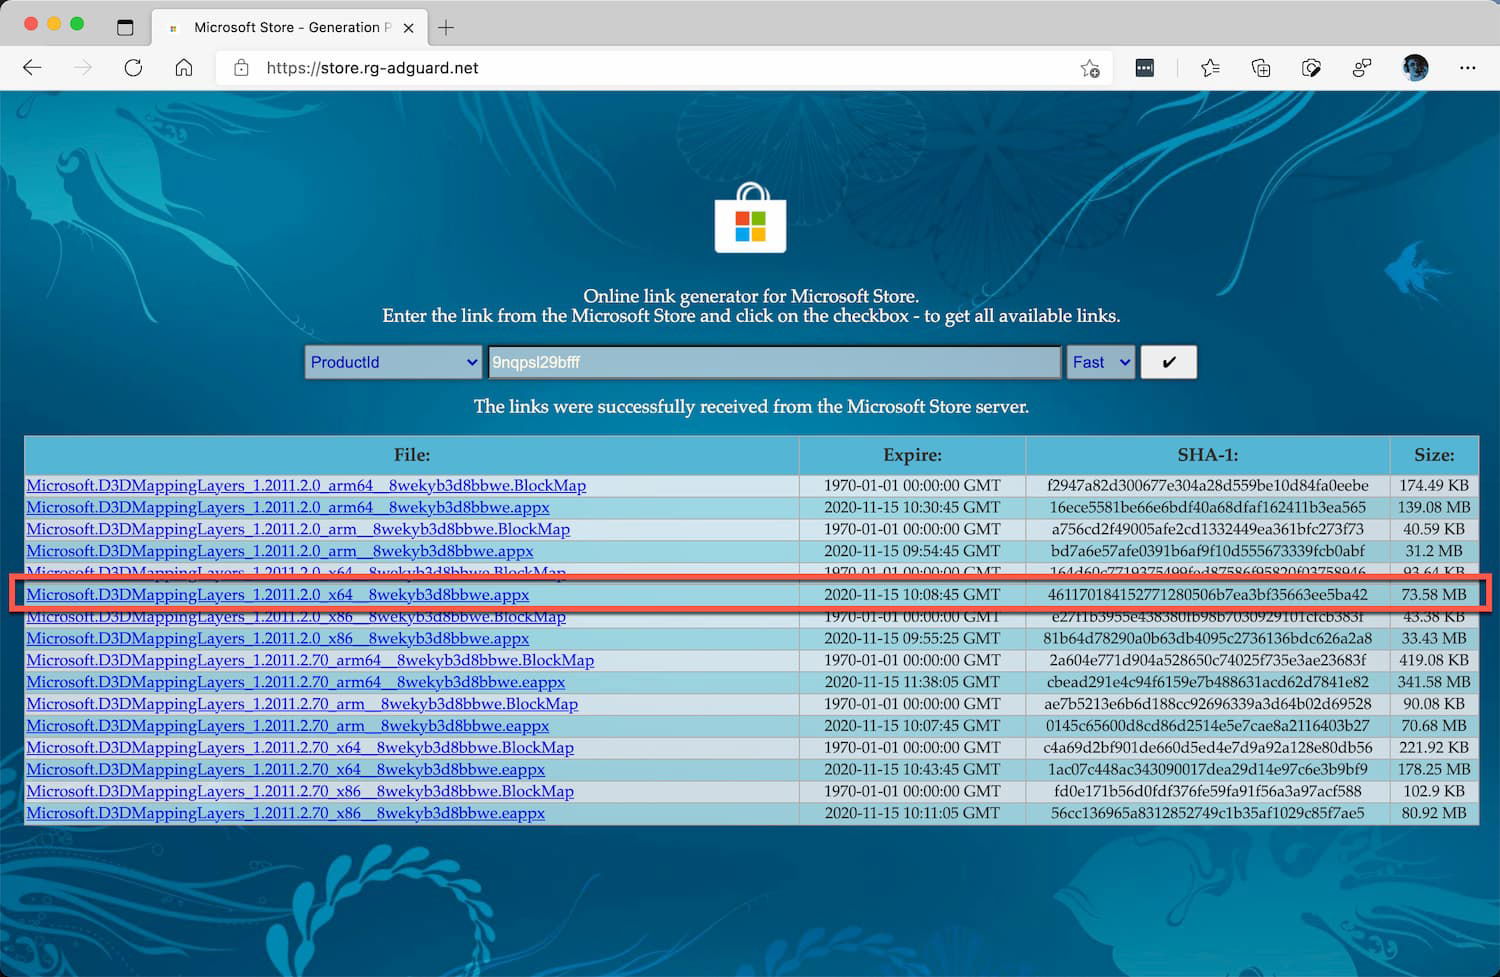Viewport: 1500px width, 977px height.
Task: Click the SHA-1: column header
Action: (x=1207, y=455)
